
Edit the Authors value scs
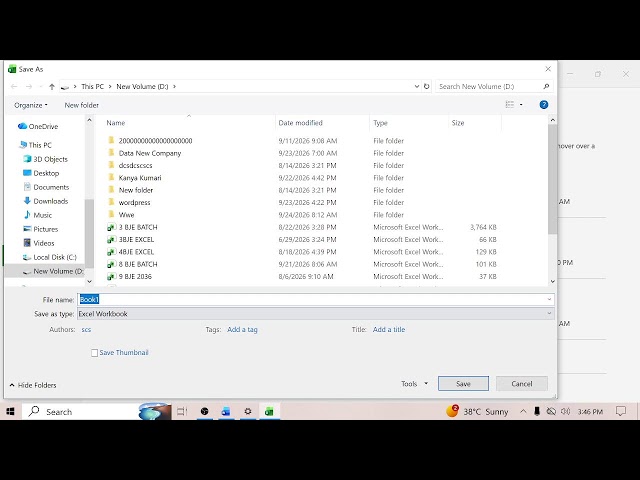click(x=86, y=329)
